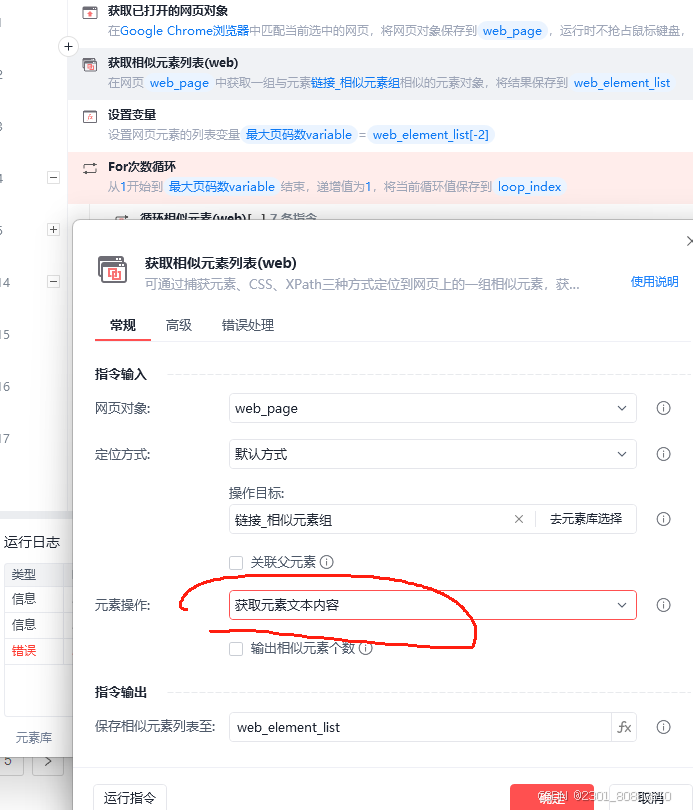
Task: Clear the 链接_相似元素组 target with X
Action: 519,519
